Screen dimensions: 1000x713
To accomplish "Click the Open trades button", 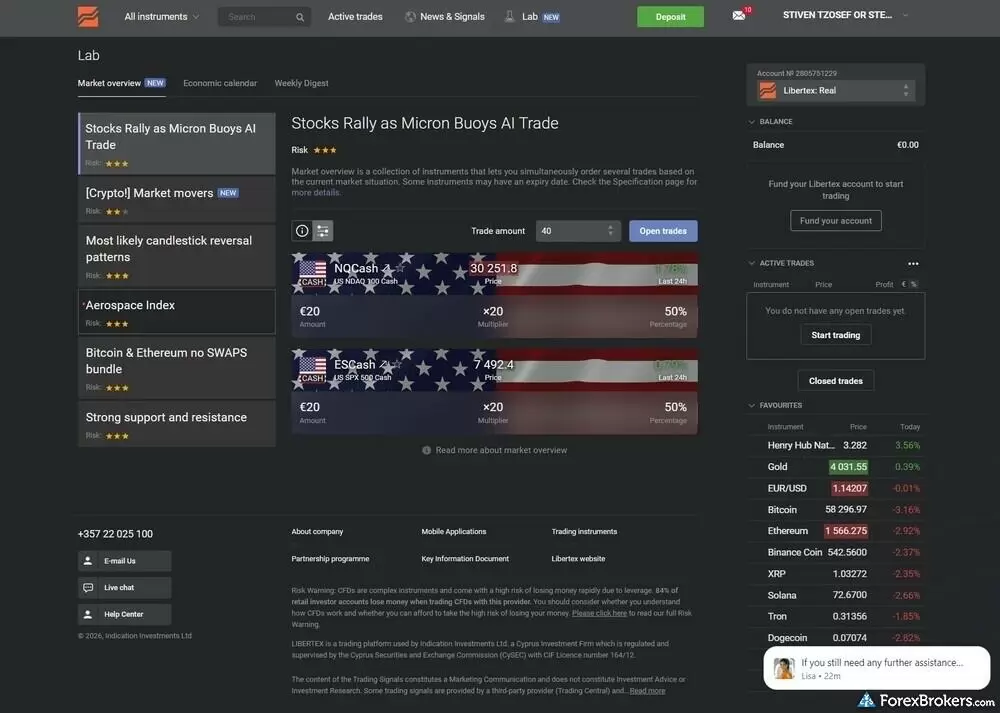I will [x=663, y=231].
